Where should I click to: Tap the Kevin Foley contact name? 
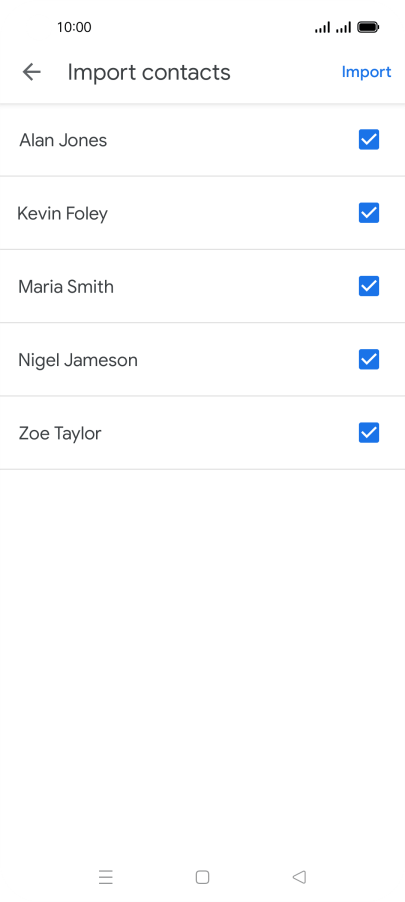tap(63, 213)
